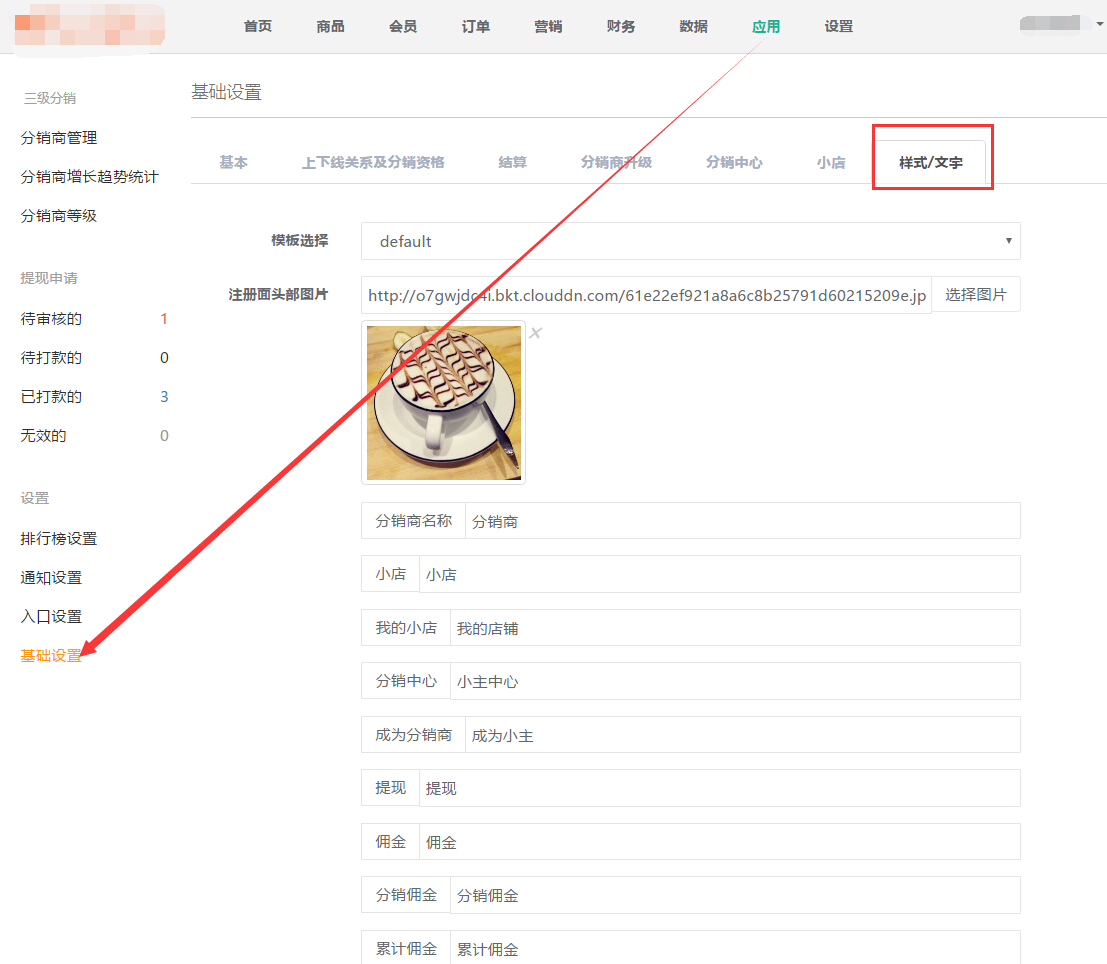The width and height of the screenshot is (1107, 964).
Task: Open the 订单 top menu item
Action: (x=476, y=26)
